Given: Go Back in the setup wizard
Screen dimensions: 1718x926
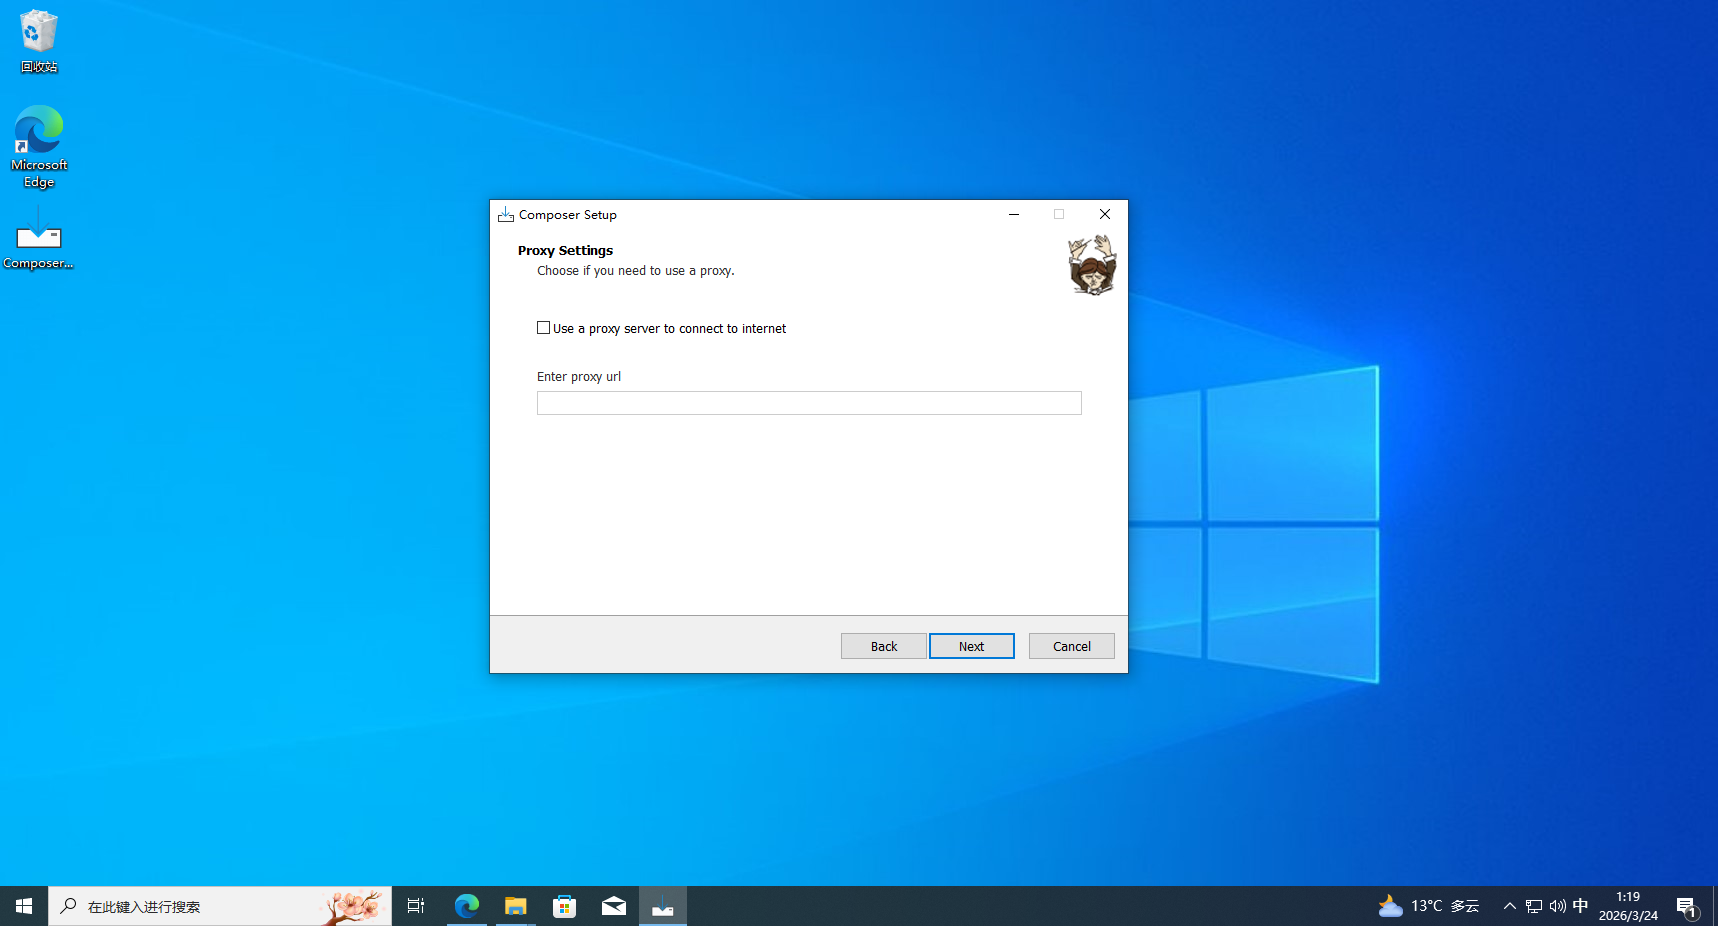Looking at the screenshot, I should pyautogui.click(x=883, y=646).
